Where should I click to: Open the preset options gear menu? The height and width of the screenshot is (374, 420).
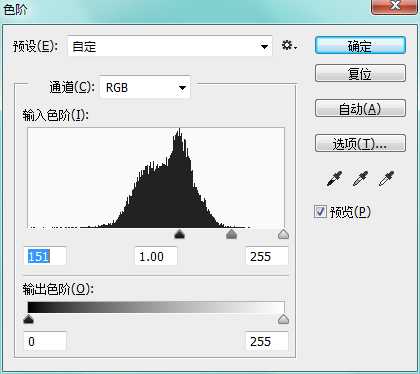pos(289,45)
